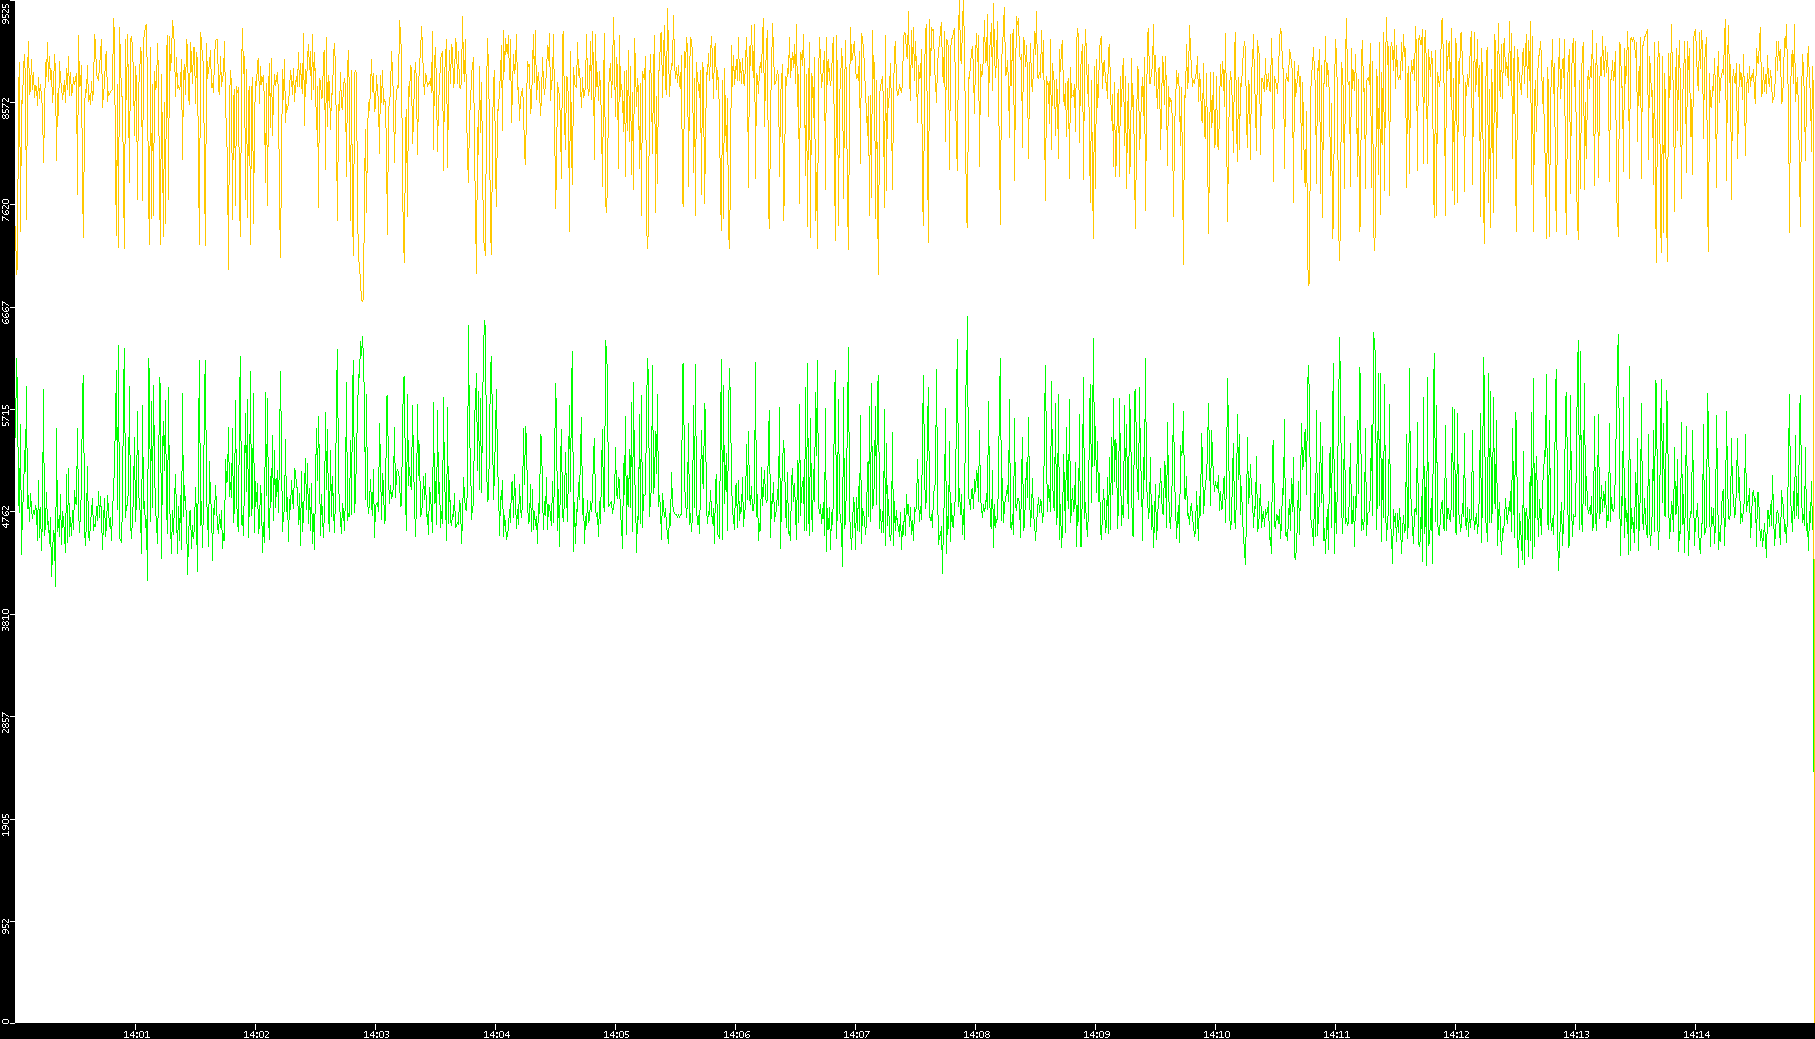Screen dimensions: 1815x1039
Task: Click the 1905 vertical axis label
Action: [7, 824]
